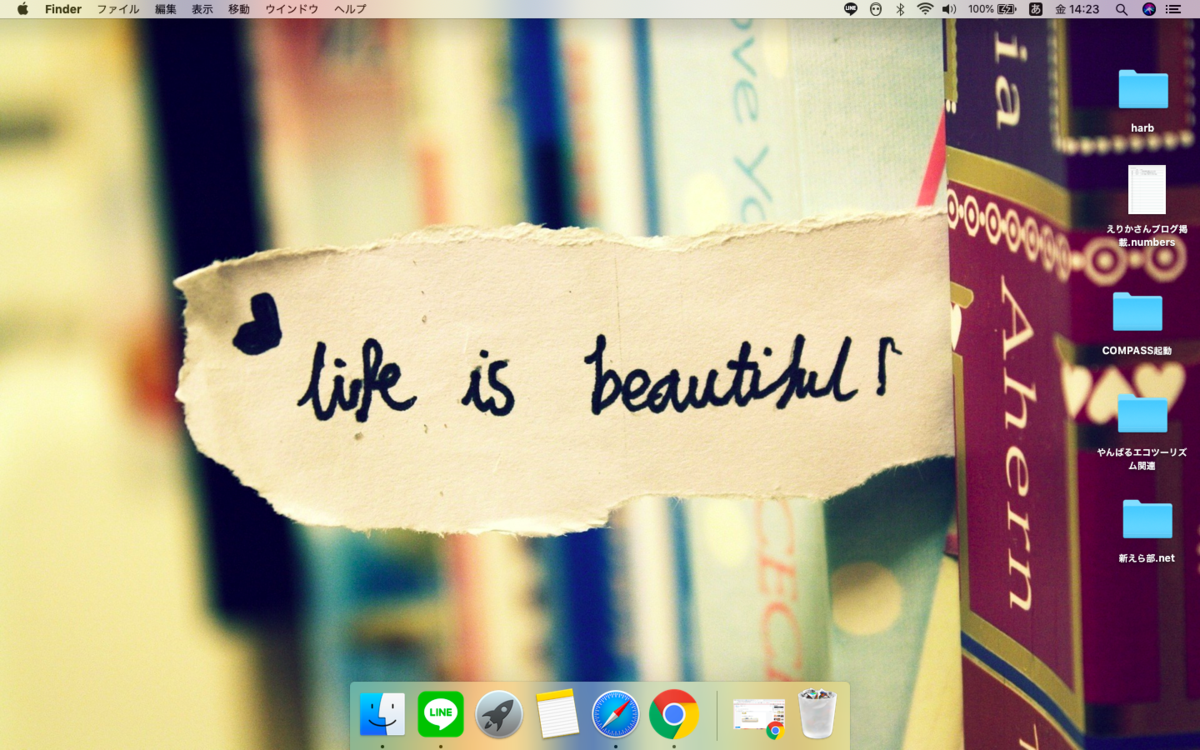Open the ヘルプ menu
This screenshot has width=1200, height=750.
click(x=350, y=9)
